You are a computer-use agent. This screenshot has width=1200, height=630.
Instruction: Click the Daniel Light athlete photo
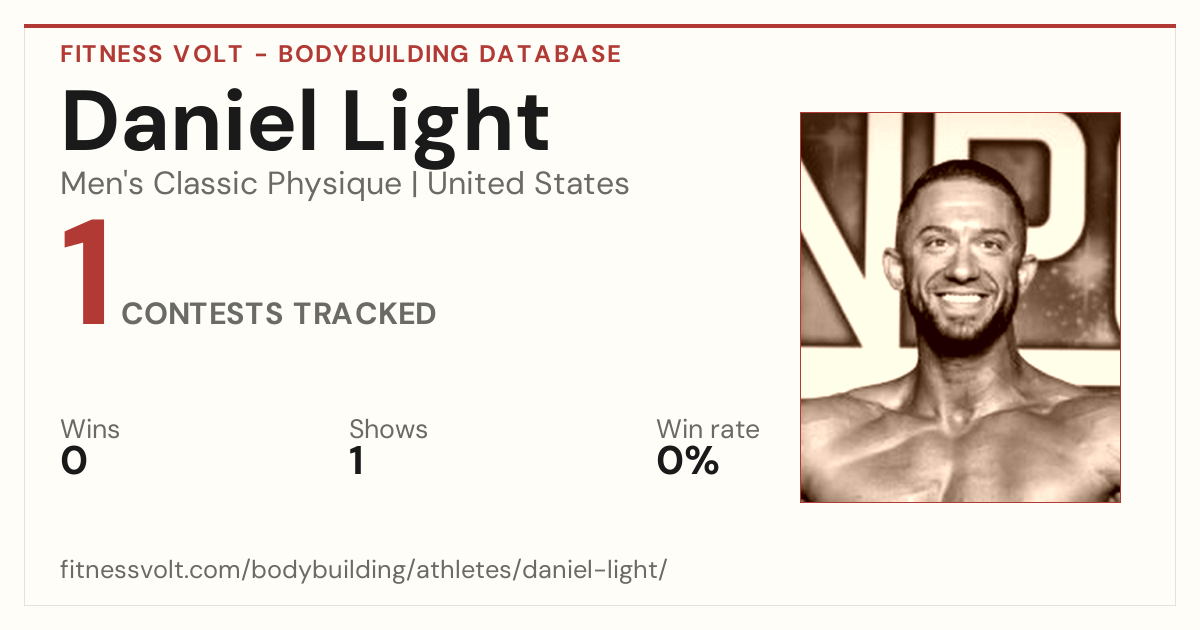pyautogui.click(x=960, y=307)
